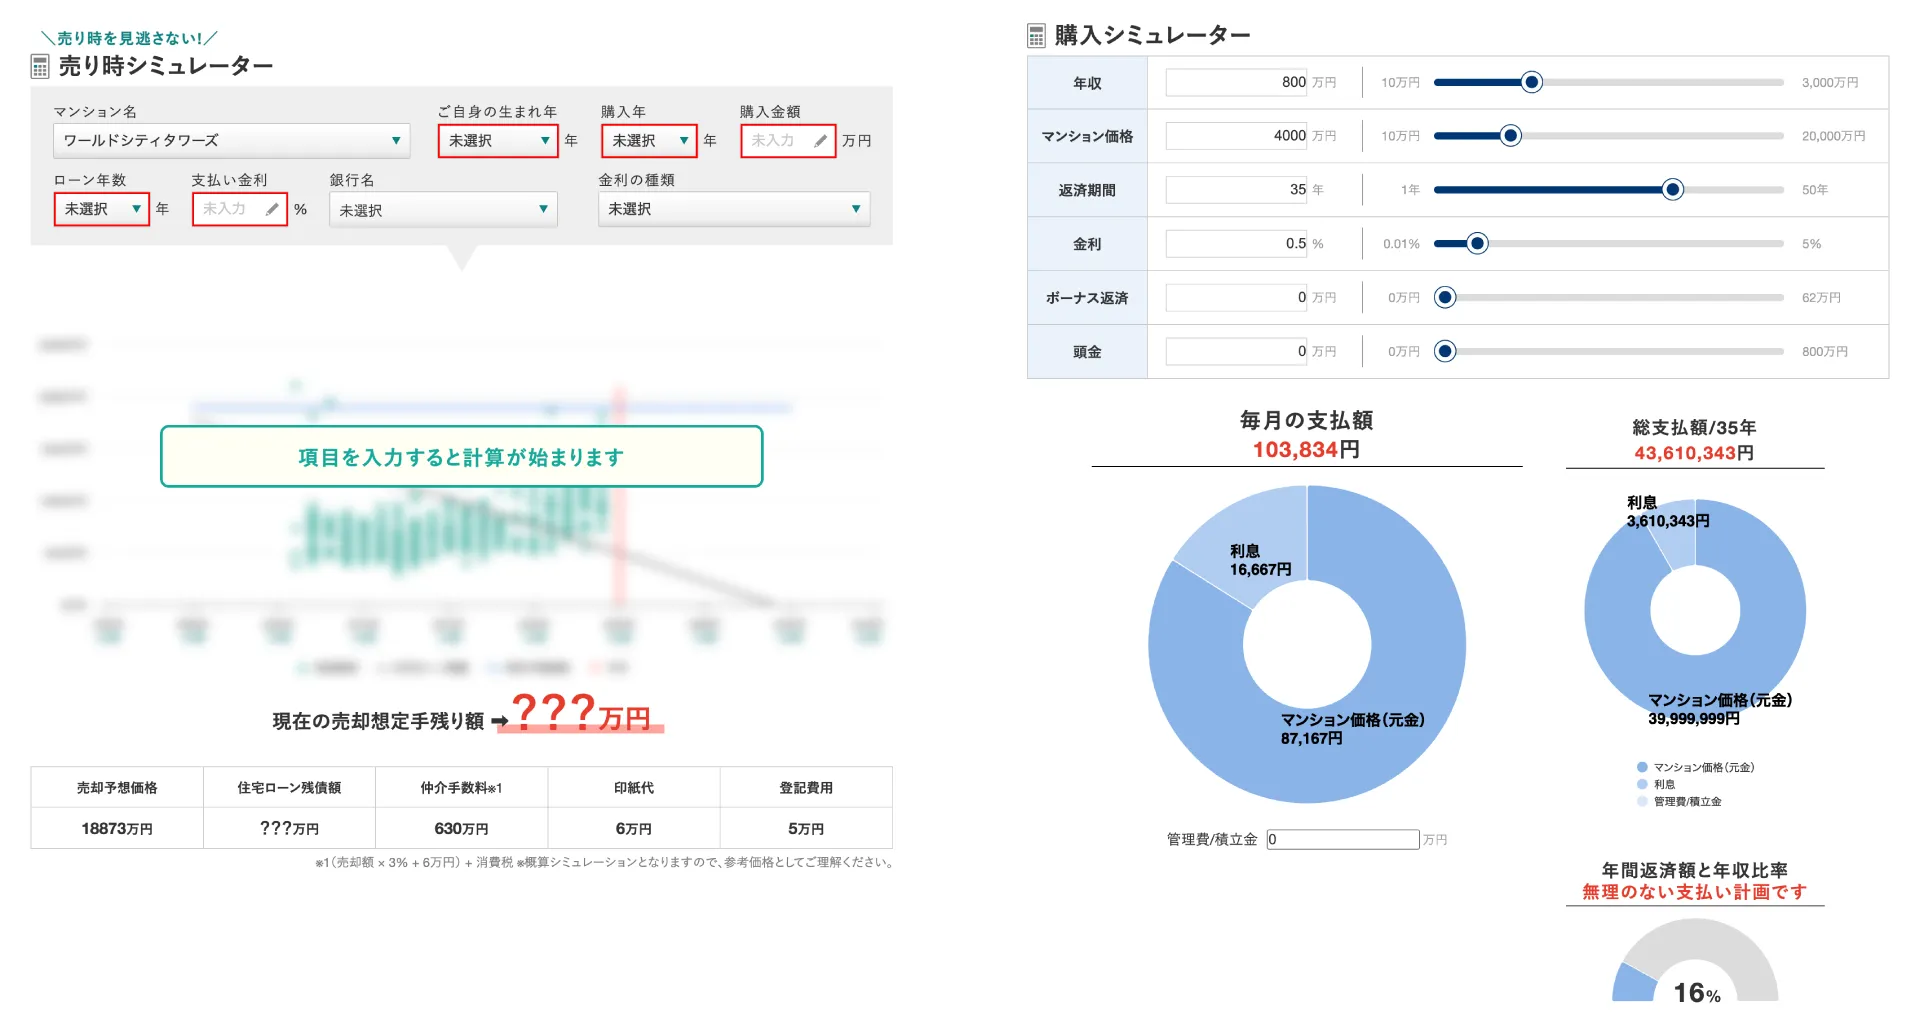Click the 管理費/積立金 legend dot
This screenshot has width=1920, height=1016.
(x=1642, y=801)
